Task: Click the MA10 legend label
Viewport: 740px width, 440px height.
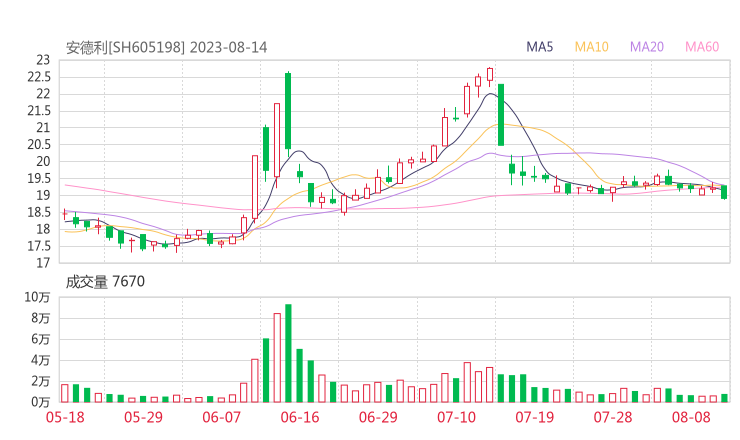Action: pos(591,47)
